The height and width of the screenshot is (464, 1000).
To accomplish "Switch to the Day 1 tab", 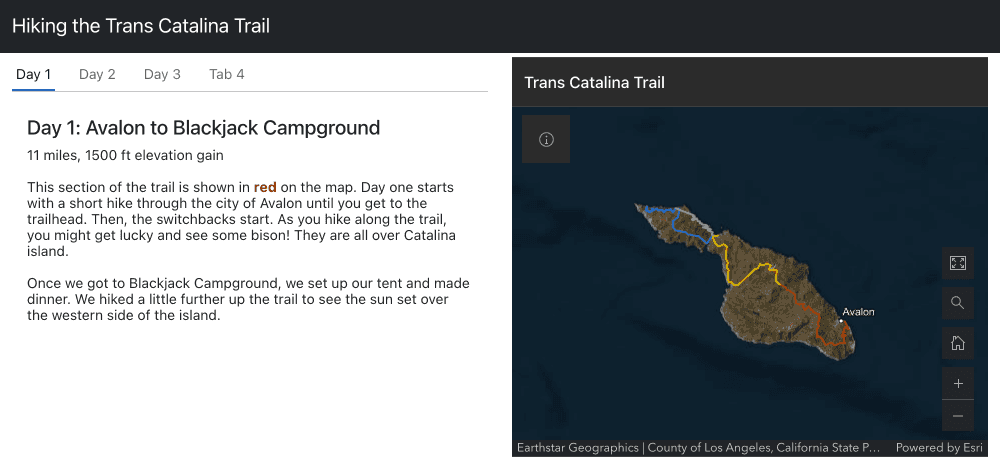I will 34,74.
